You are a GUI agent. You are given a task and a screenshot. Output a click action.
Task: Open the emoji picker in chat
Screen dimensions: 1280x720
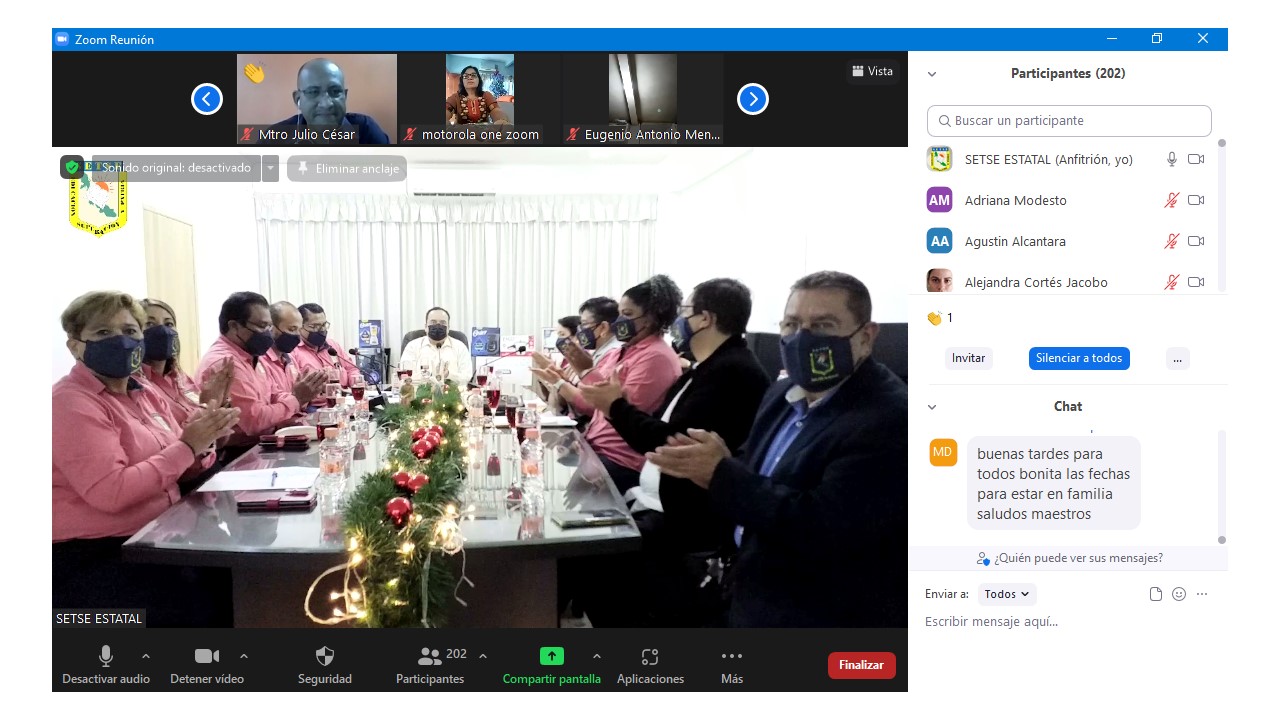click(1179, 594)
